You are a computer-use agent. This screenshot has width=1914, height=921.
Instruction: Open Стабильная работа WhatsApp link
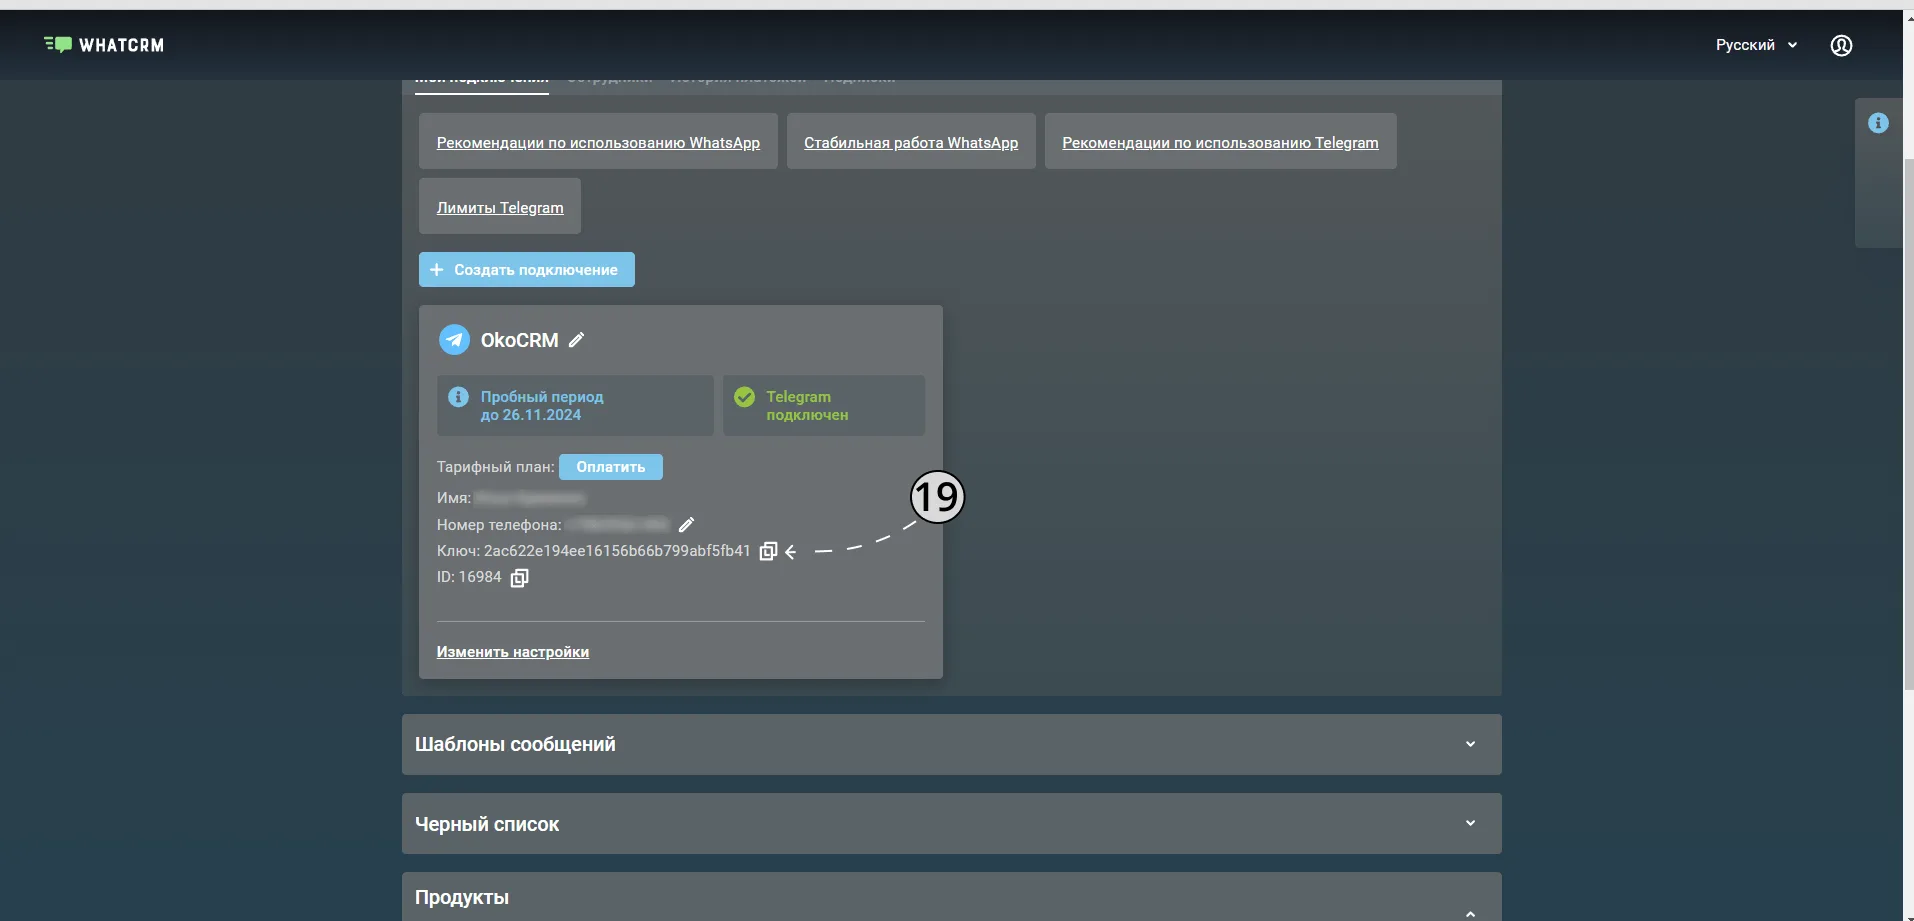911,142
